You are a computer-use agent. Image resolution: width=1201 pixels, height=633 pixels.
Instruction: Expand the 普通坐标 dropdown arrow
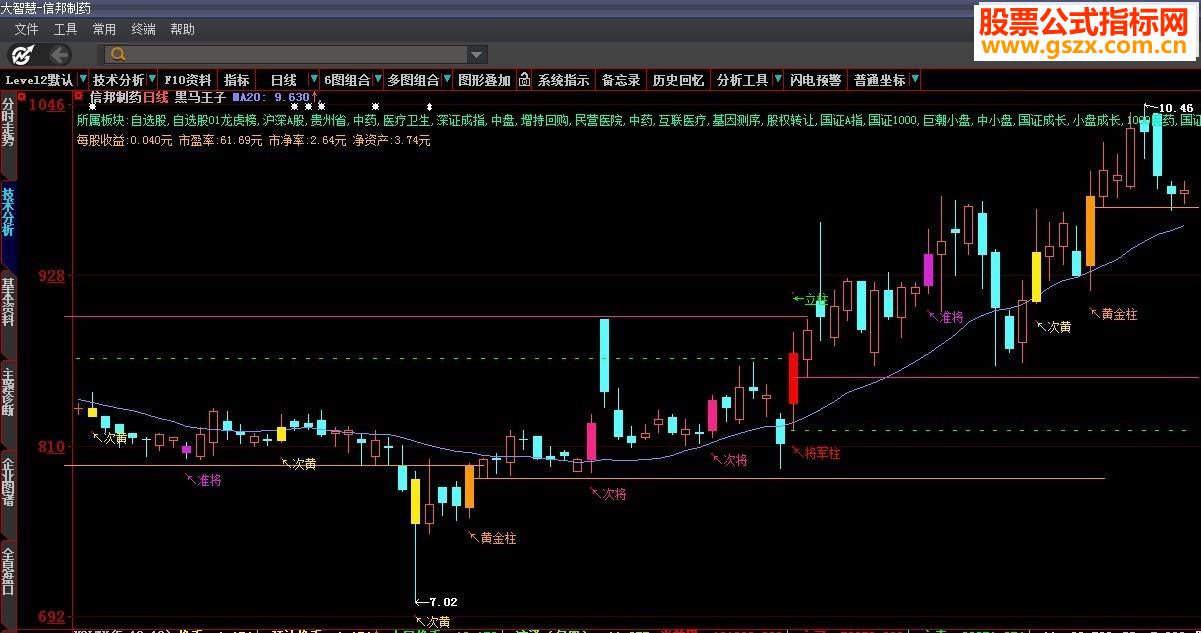point(914,79)
